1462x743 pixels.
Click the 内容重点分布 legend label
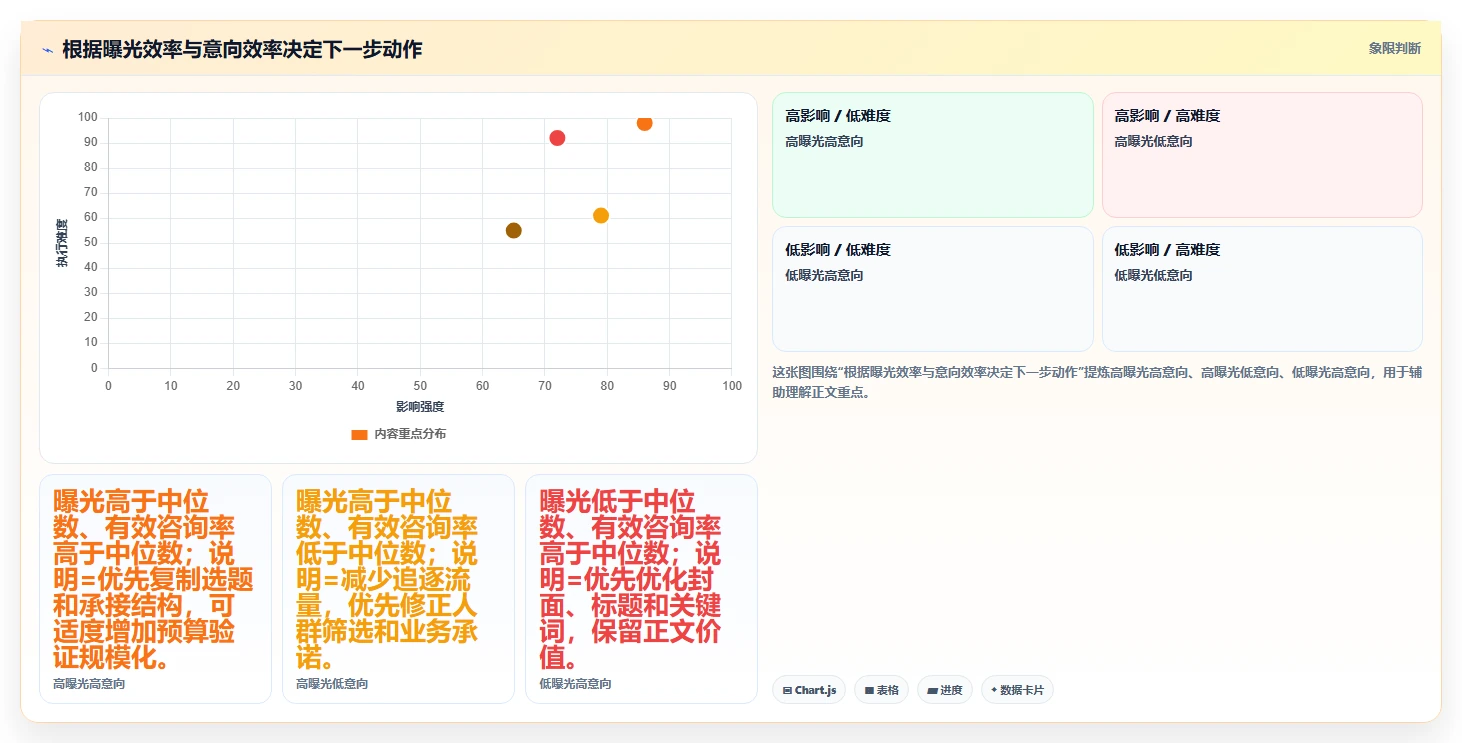tap(410, 434)
